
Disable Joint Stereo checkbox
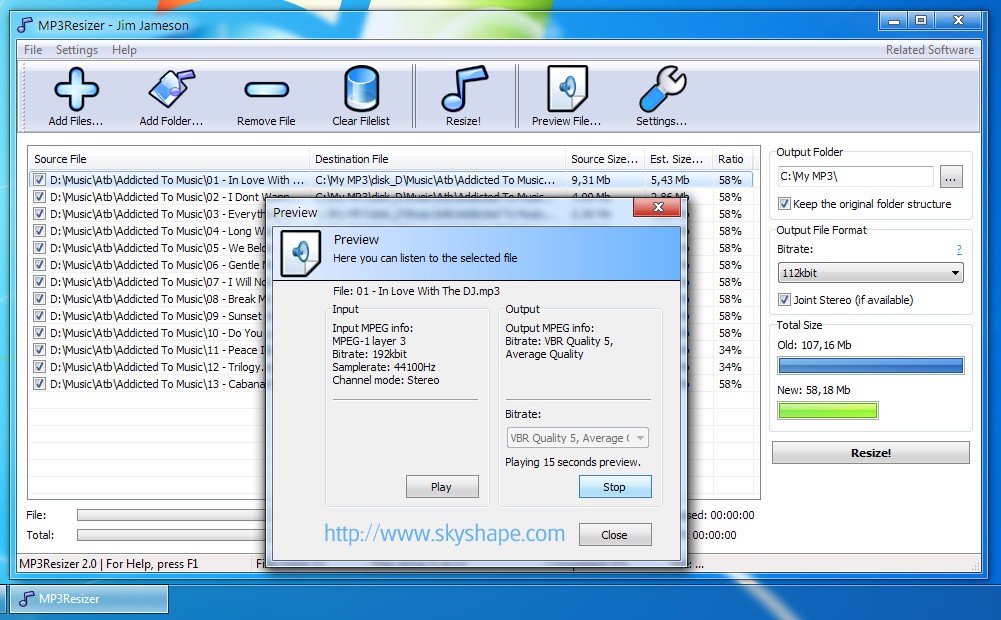(x=785, y=300)
